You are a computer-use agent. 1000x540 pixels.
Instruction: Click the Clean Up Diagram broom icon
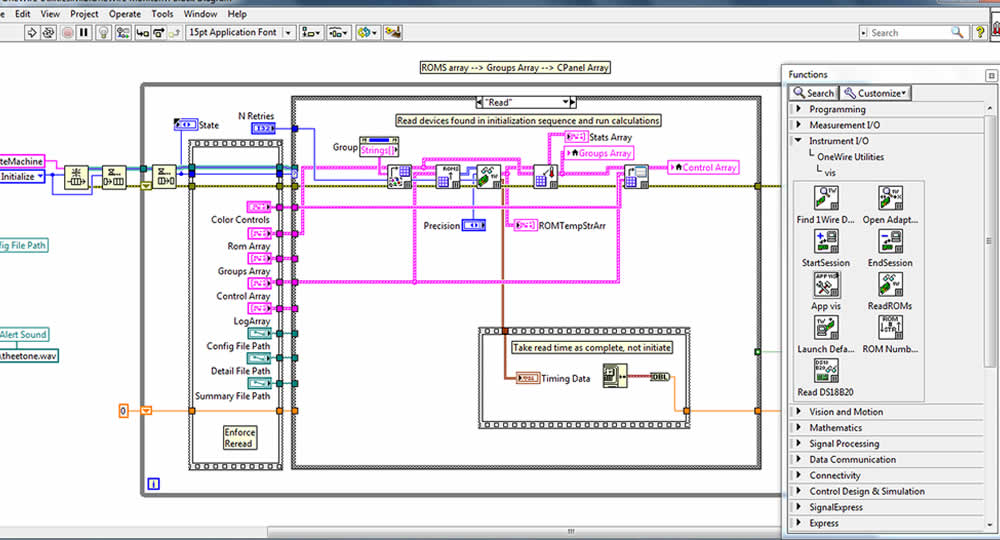coord(393,32)
